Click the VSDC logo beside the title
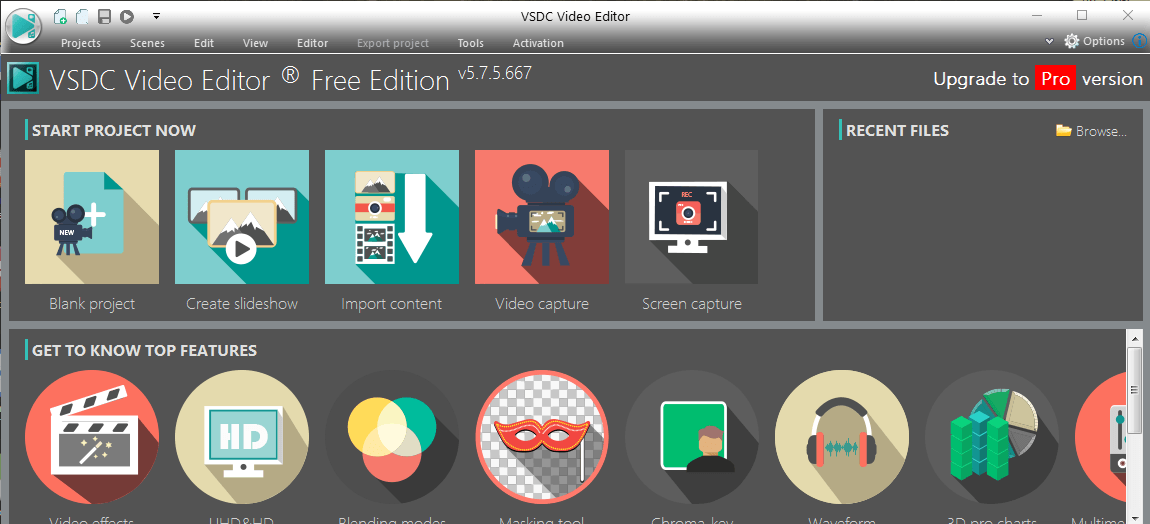 24,79
